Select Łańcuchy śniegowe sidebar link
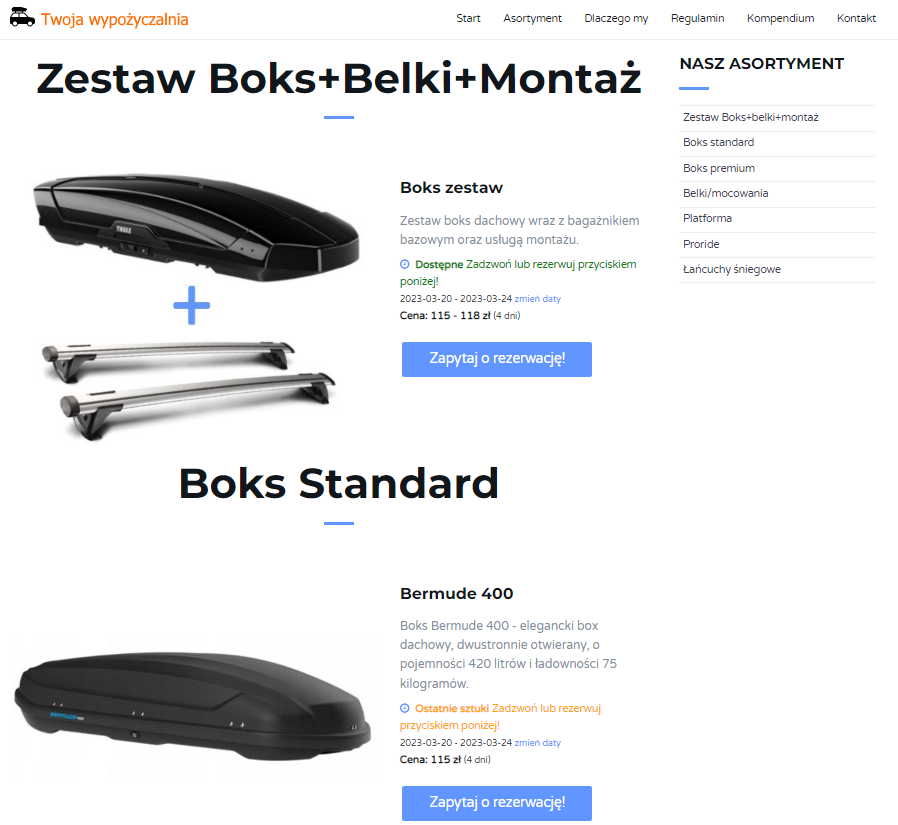 (732, 269)
